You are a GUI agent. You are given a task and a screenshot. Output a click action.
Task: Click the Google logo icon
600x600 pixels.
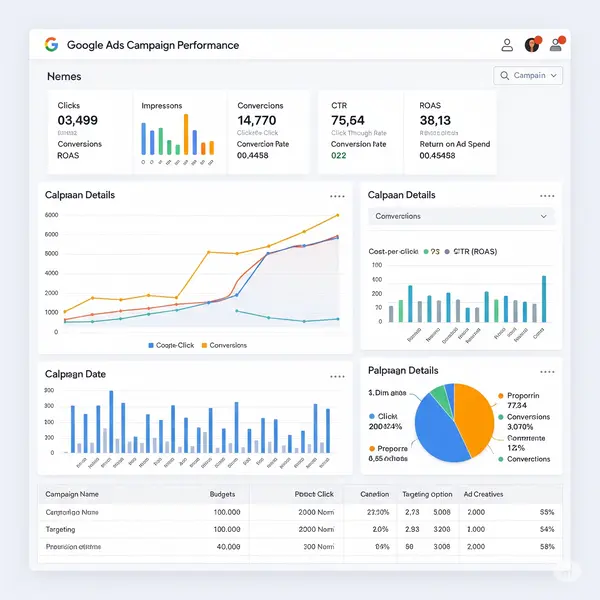click(52, 45)
